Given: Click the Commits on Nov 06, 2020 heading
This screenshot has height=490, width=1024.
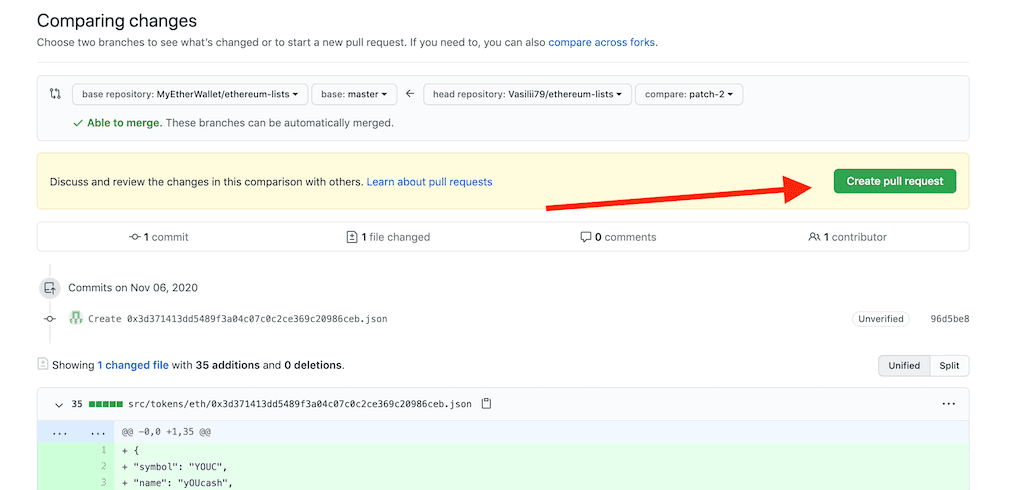Looking at the screenshot, I should click(133, 287).
